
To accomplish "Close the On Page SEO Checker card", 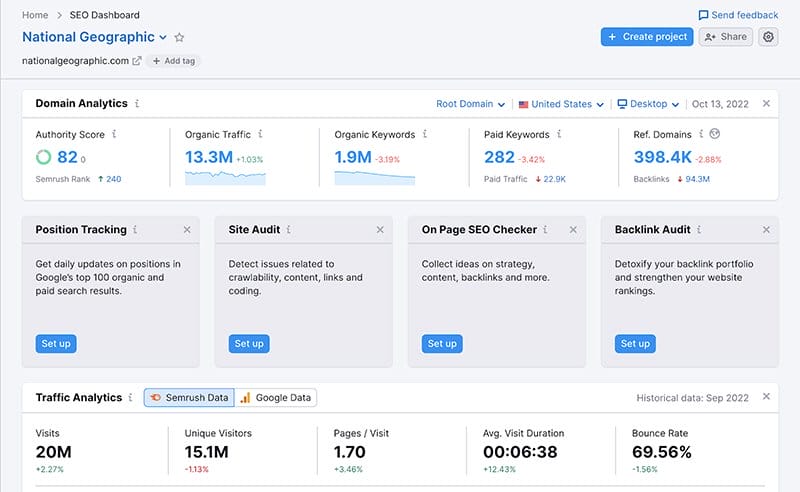I will tap(573, 230).
